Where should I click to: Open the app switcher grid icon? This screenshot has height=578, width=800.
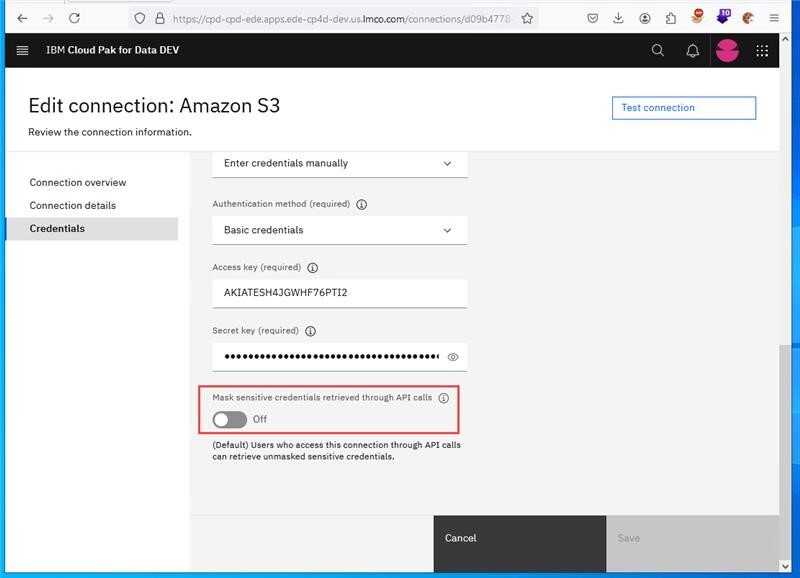(x=762, y=51)
